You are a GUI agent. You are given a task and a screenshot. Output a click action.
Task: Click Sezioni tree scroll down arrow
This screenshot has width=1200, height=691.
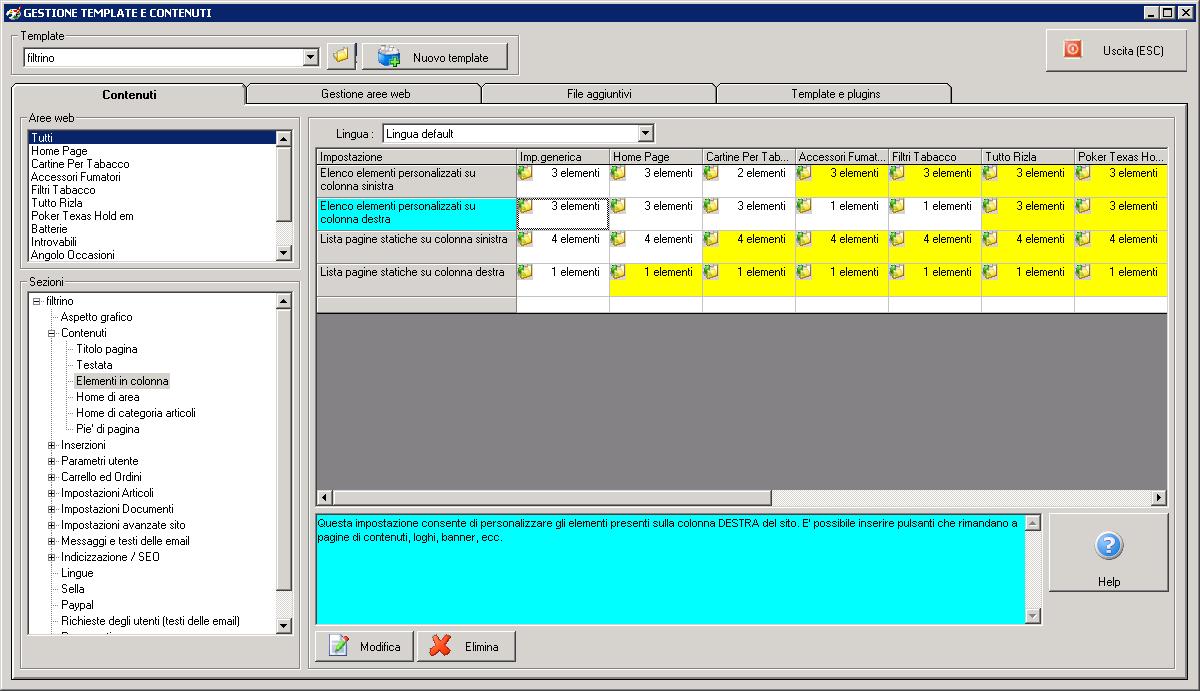pyautogui.click(x=284, y=625)
